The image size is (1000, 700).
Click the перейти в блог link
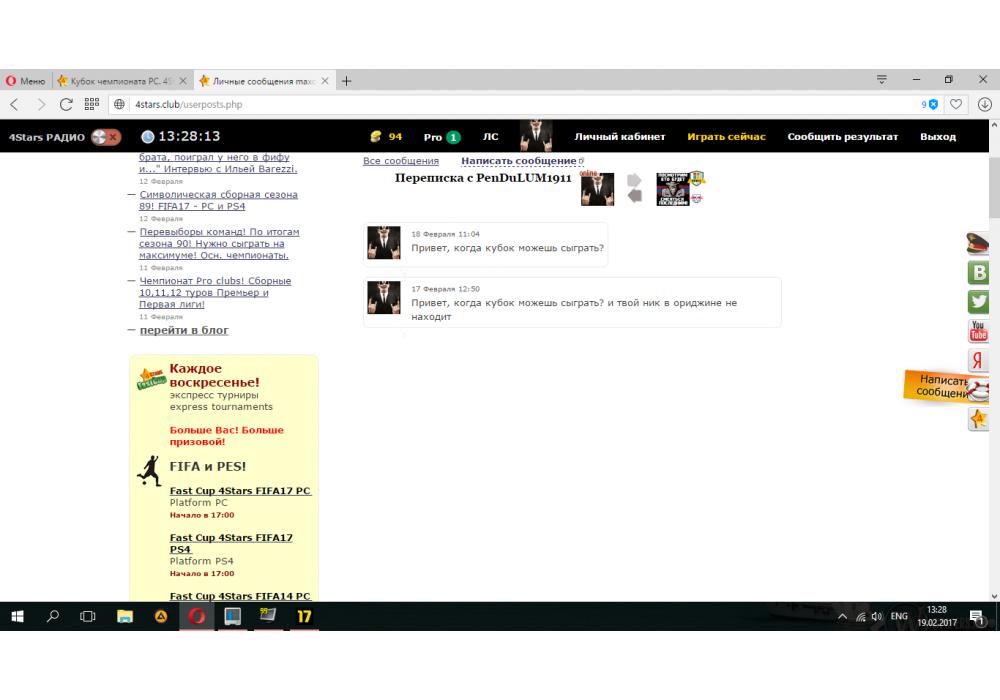[x=184, y=330]
